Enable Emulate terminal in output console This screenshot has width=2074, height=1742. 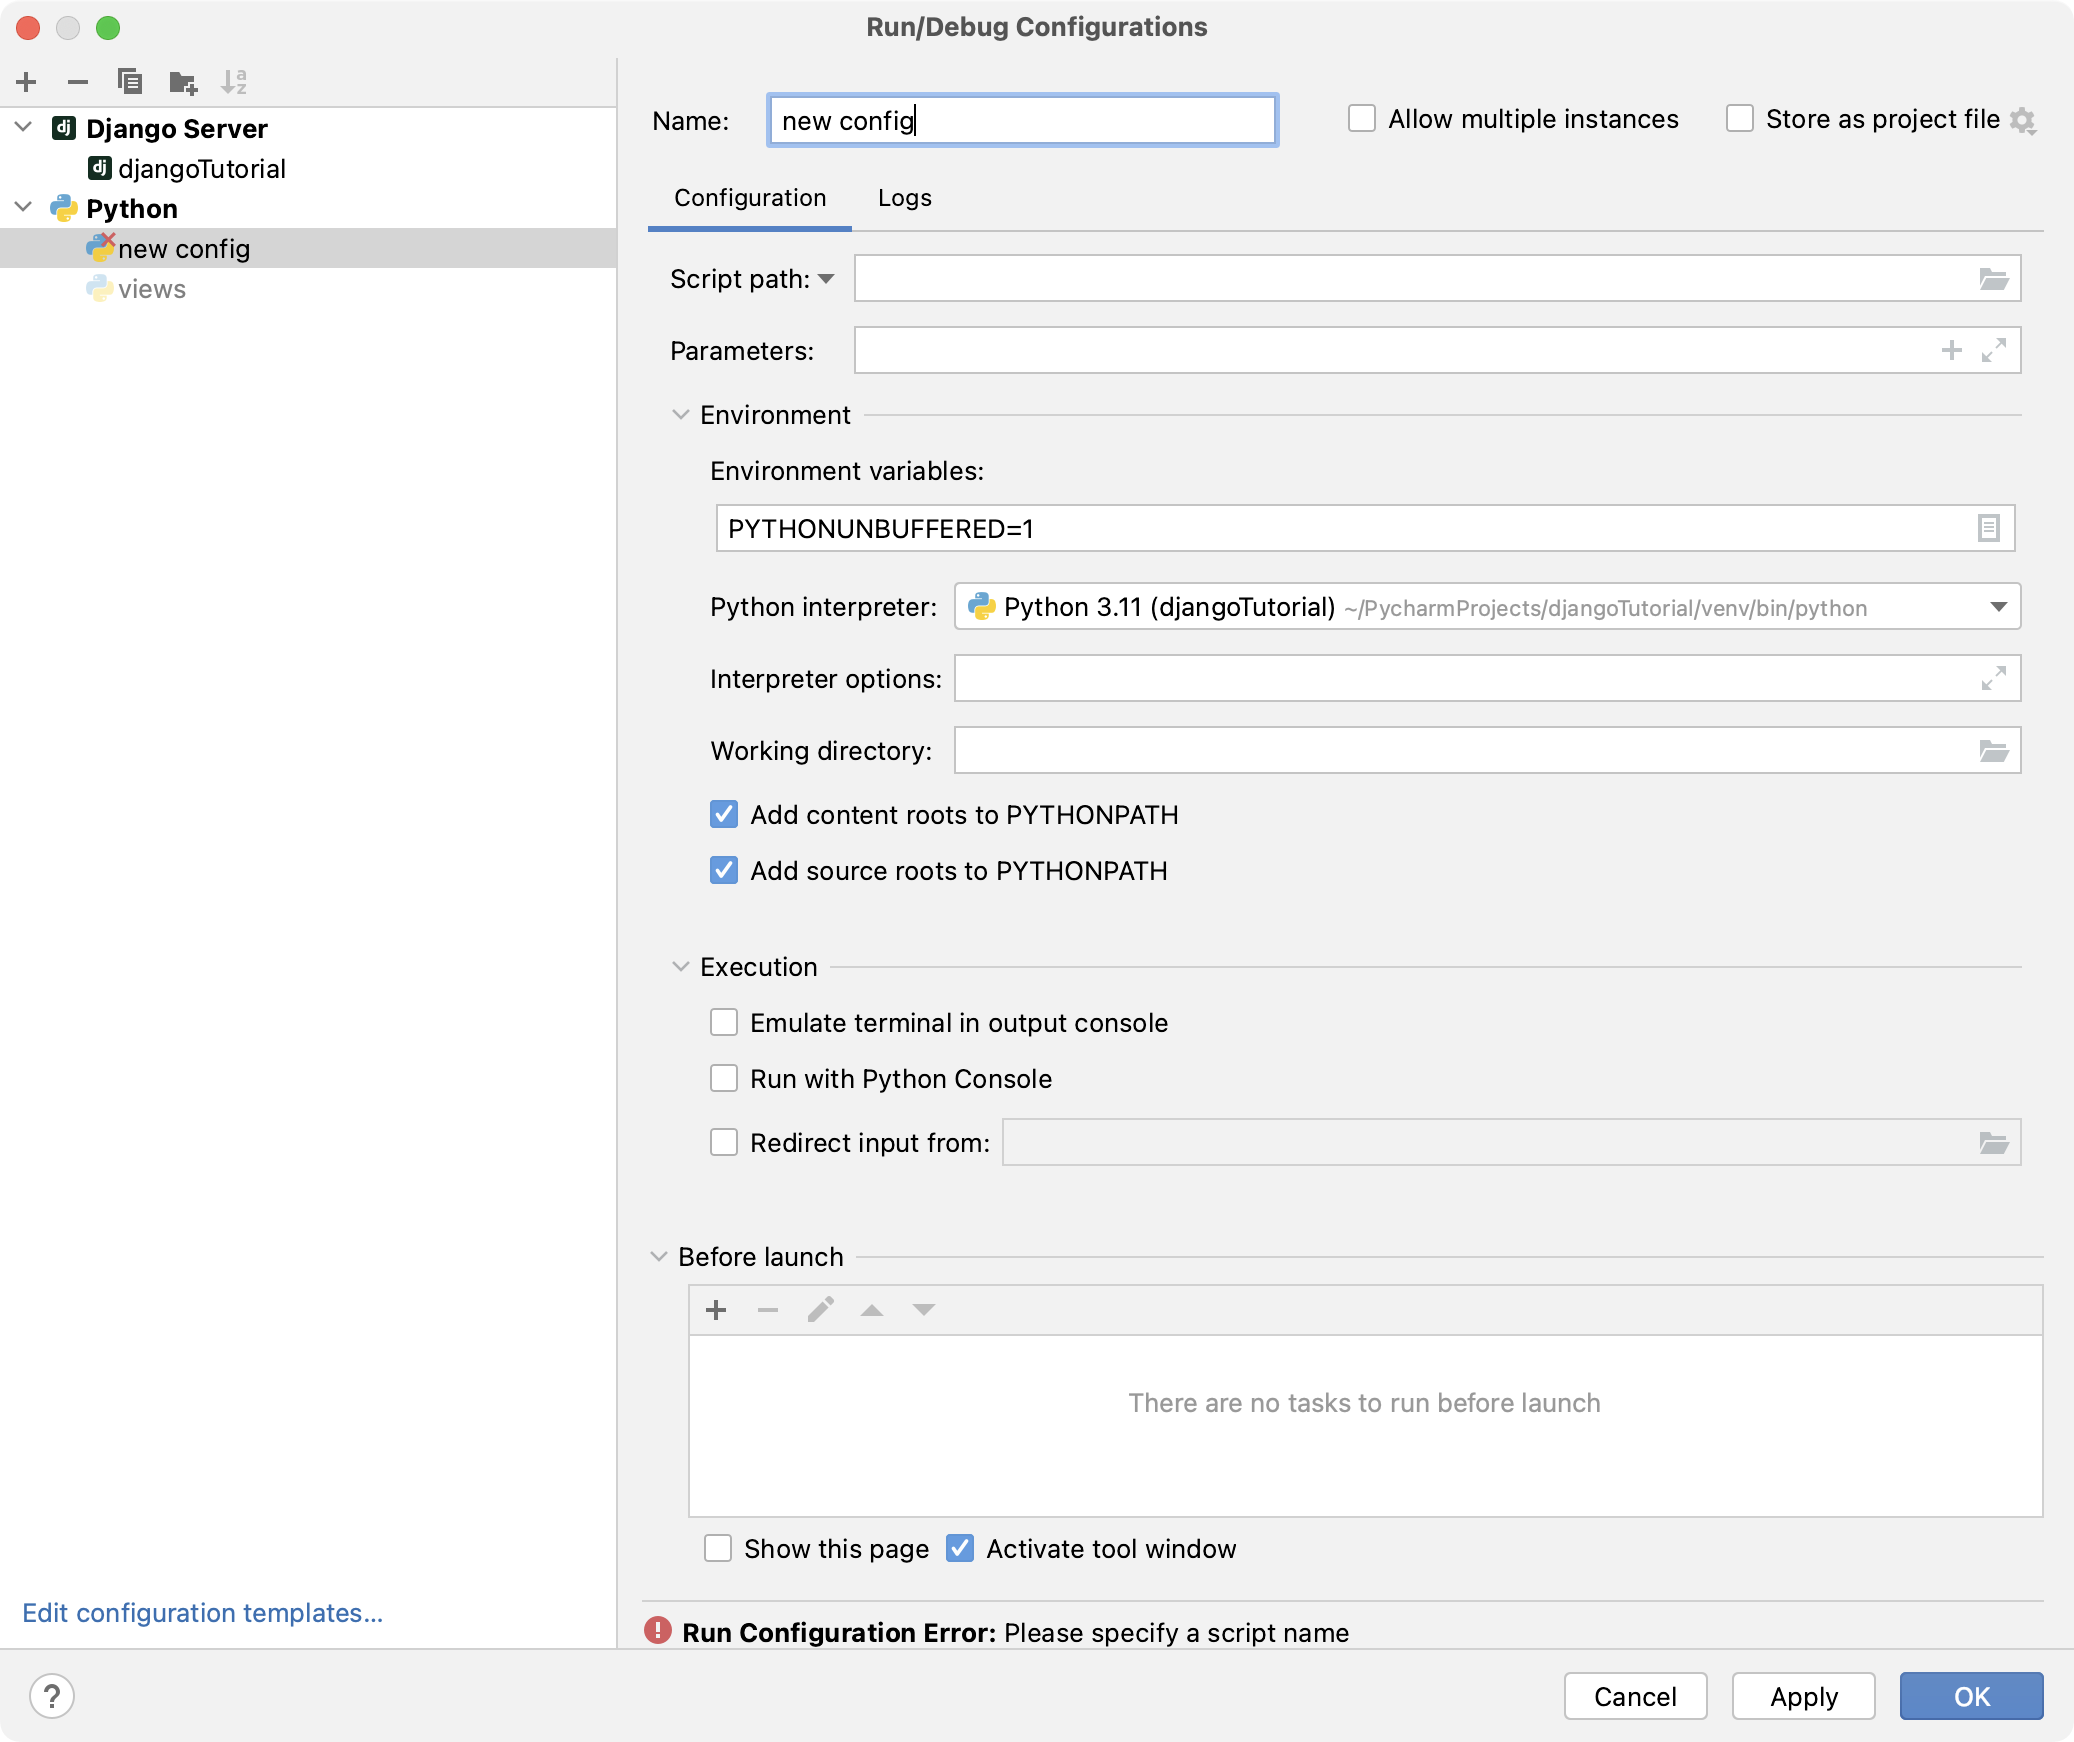(x=722, y=1021)
